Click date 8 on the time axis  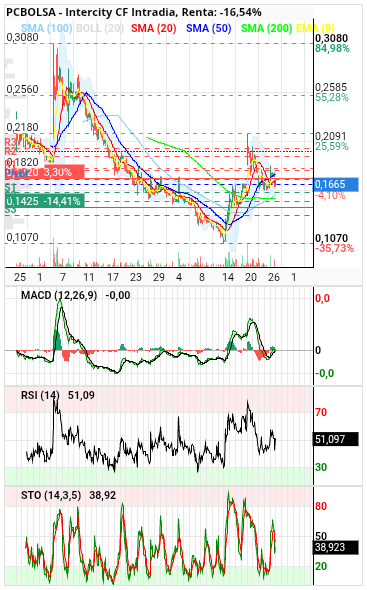pyautogui.click(x=202, y=278)
